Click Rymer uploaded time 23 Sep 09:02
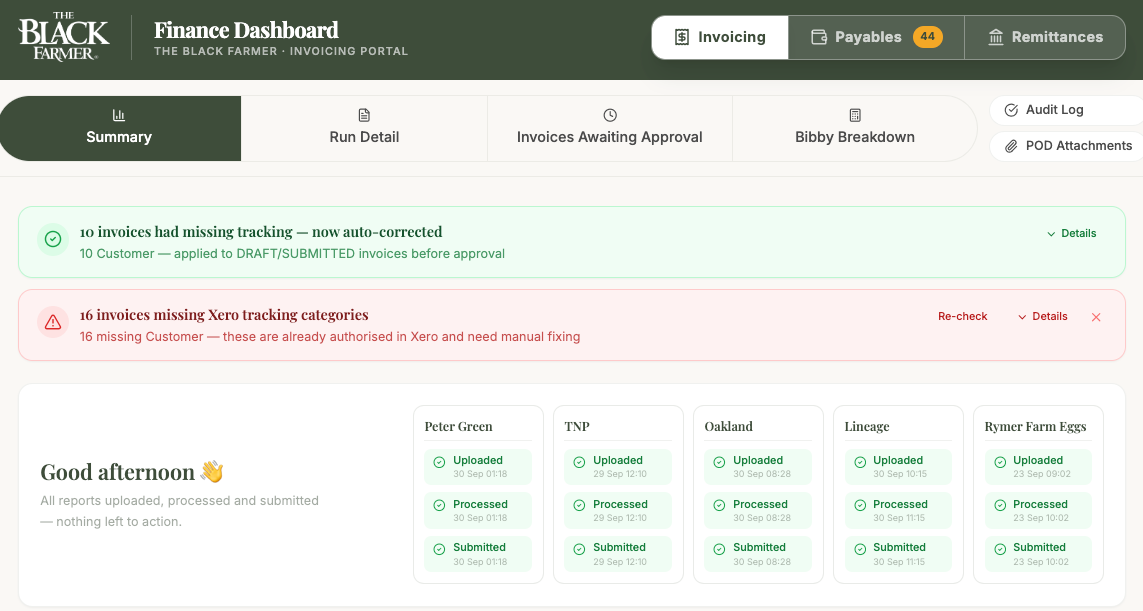Image resolution: width=1143 pixels, height=611 pixels. pyautogui.click(x=1042, y=474)
